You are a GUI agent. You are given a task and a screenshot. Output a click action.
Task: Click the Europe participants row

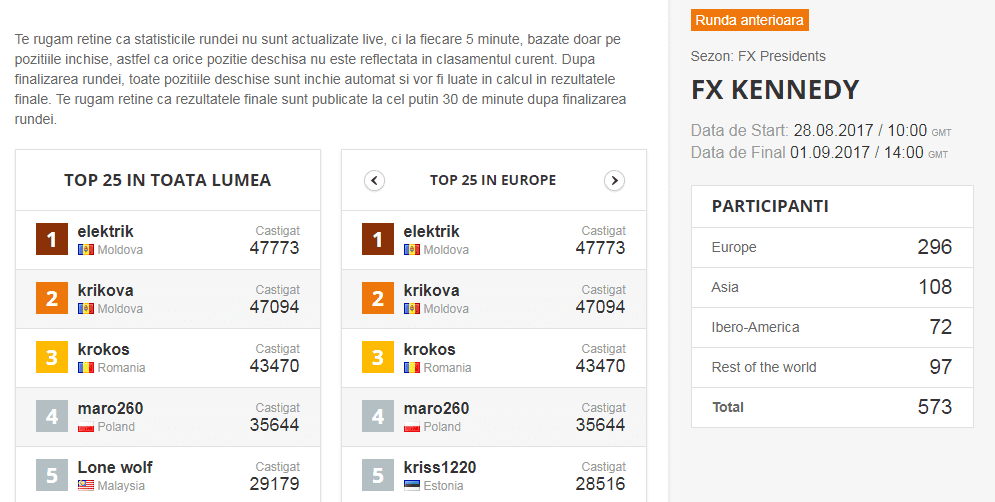click(832, 247)
